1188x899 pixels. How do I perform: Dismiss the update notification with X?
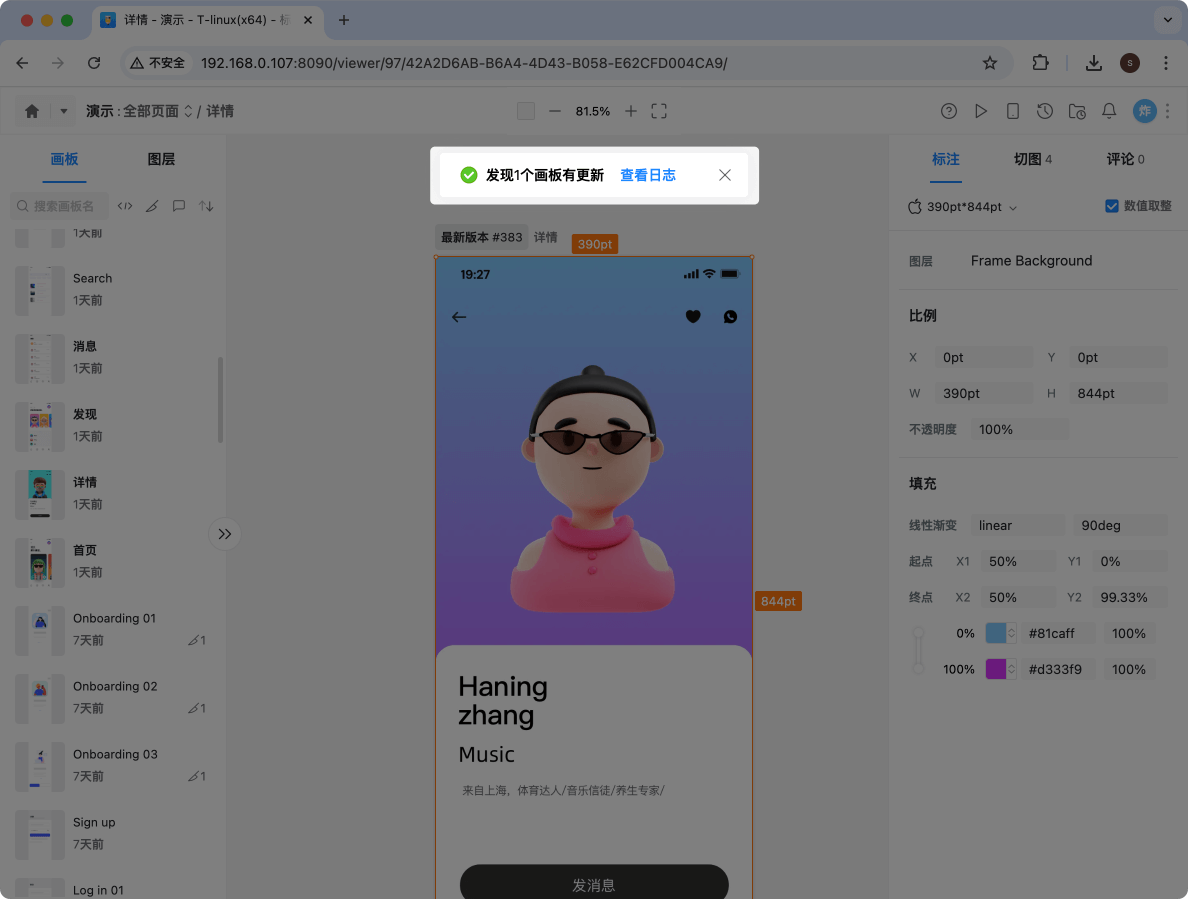coord(725,175)
